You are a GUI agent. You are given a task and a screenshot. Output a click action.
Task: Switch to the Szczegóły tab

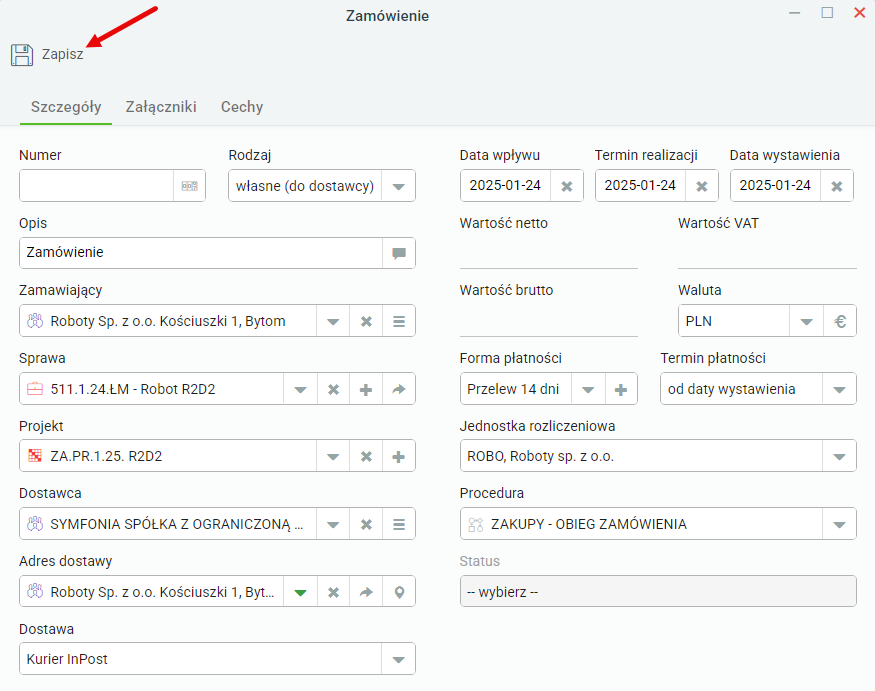click(66, 107)
